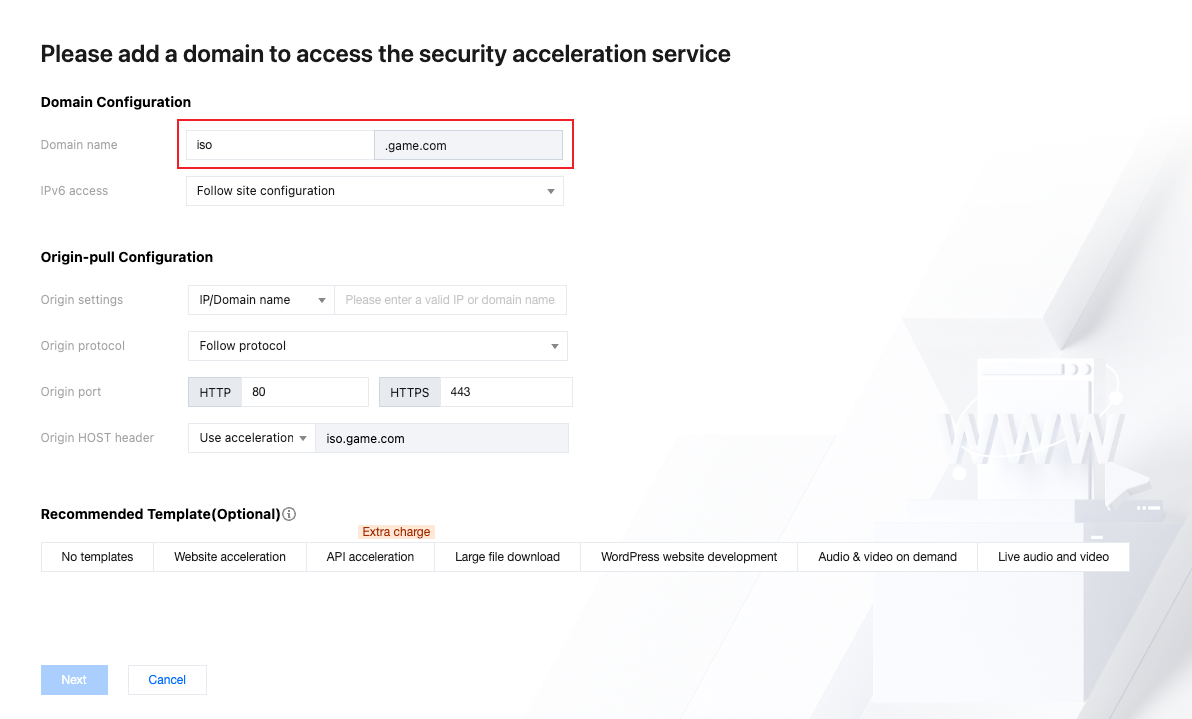Image resolution: width=1192 pixels, height=719 pixels.
Task: Edit the HTTP origin port field
Action: click(305, 392)
